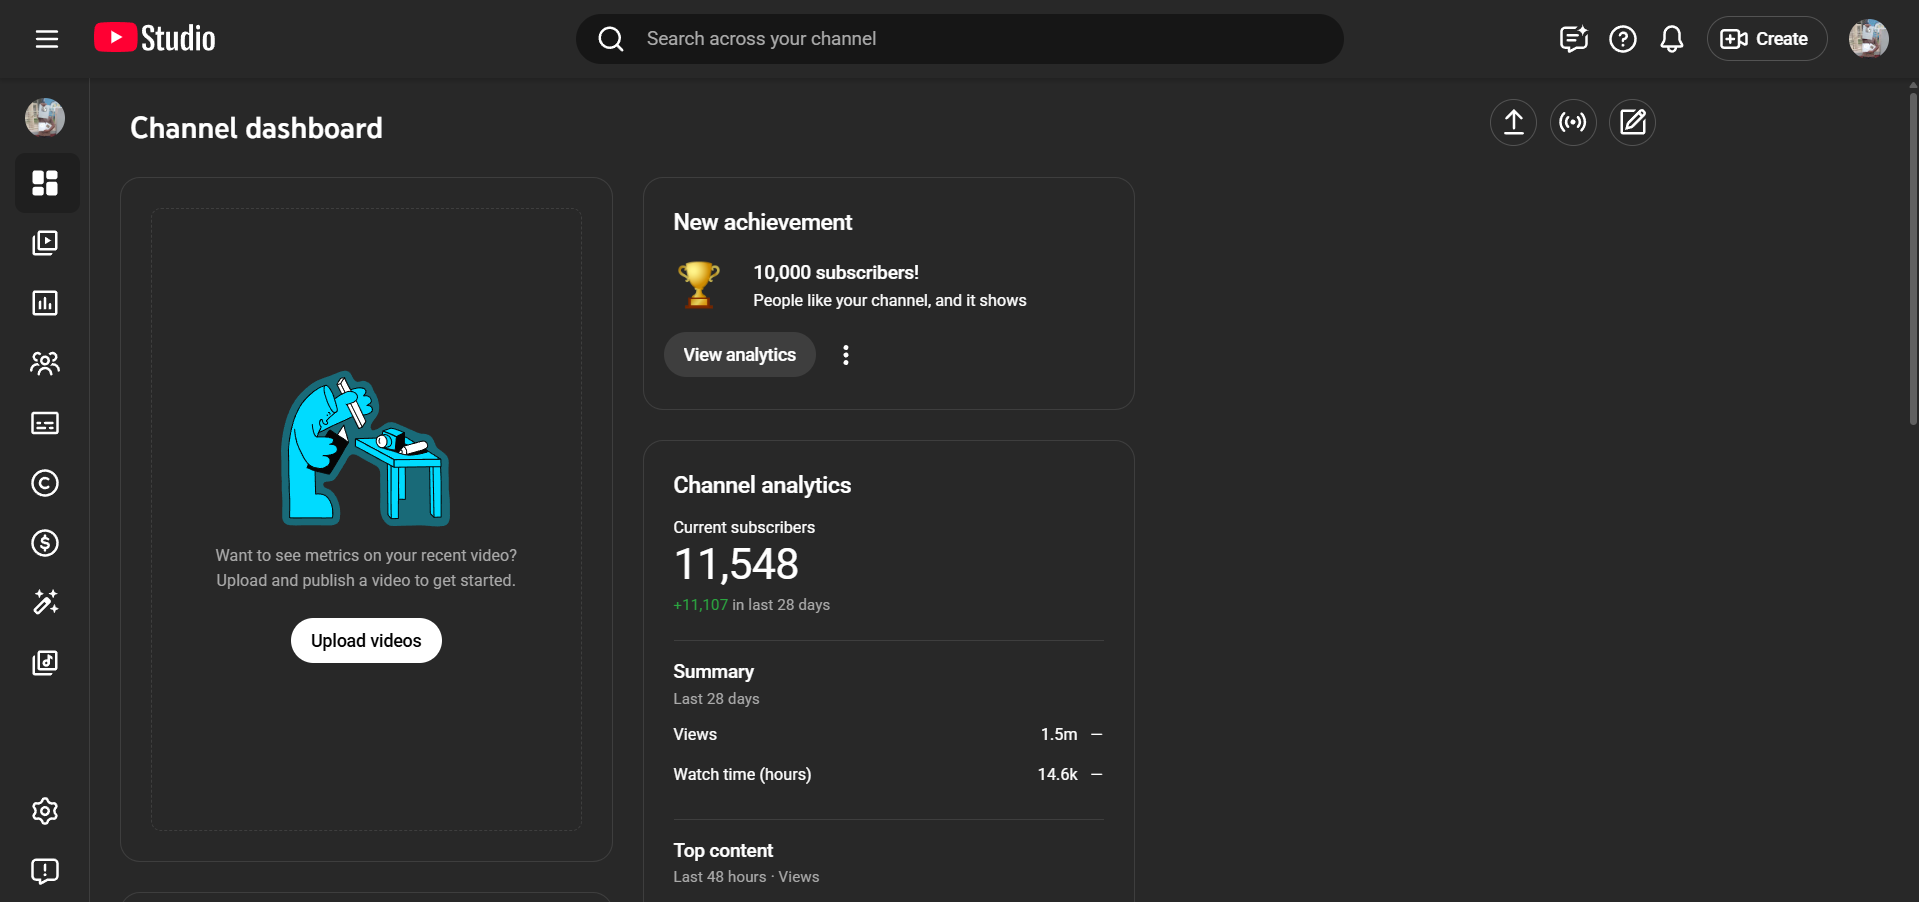Toggle the hamburger navigation menu
The height and width of the screenshot is (902, 1919).
pyautogui.click(x=47, y=39)
